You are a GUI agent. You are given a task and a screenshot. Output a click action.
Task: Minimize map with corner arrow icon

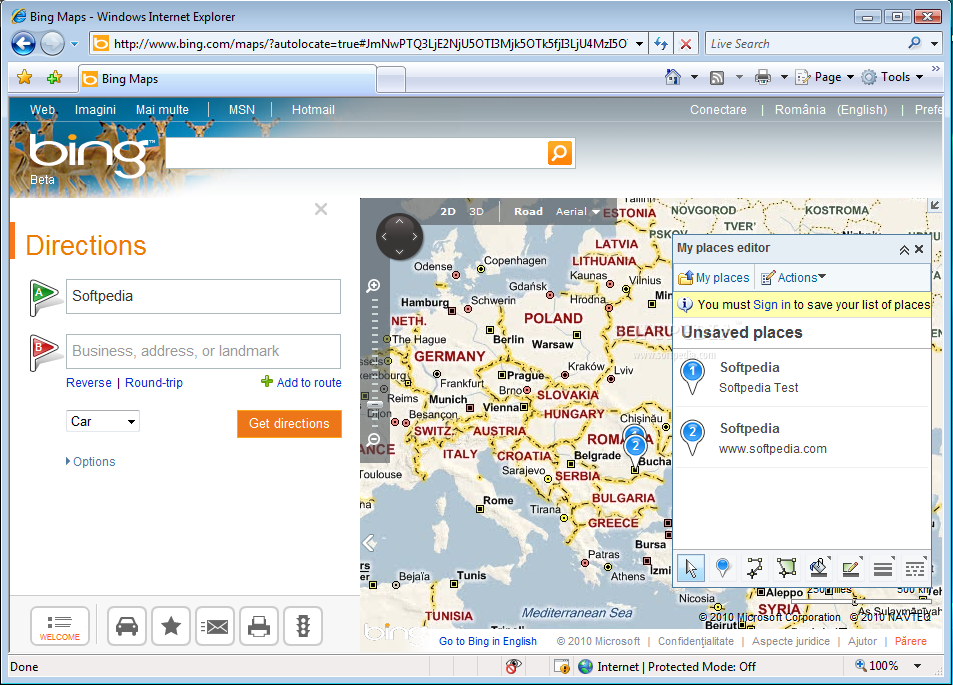coord(935,205)
